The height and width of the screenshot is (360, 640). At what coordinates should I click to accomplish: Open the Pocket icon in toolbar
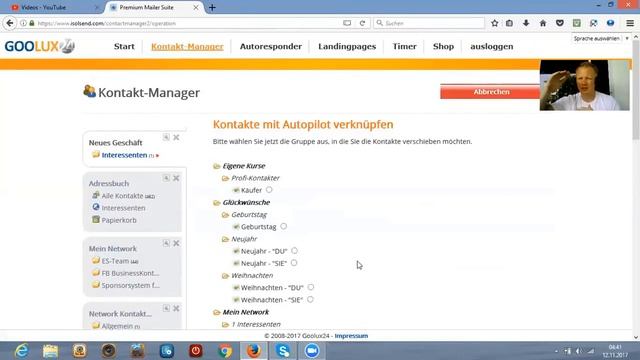(560, 23)
